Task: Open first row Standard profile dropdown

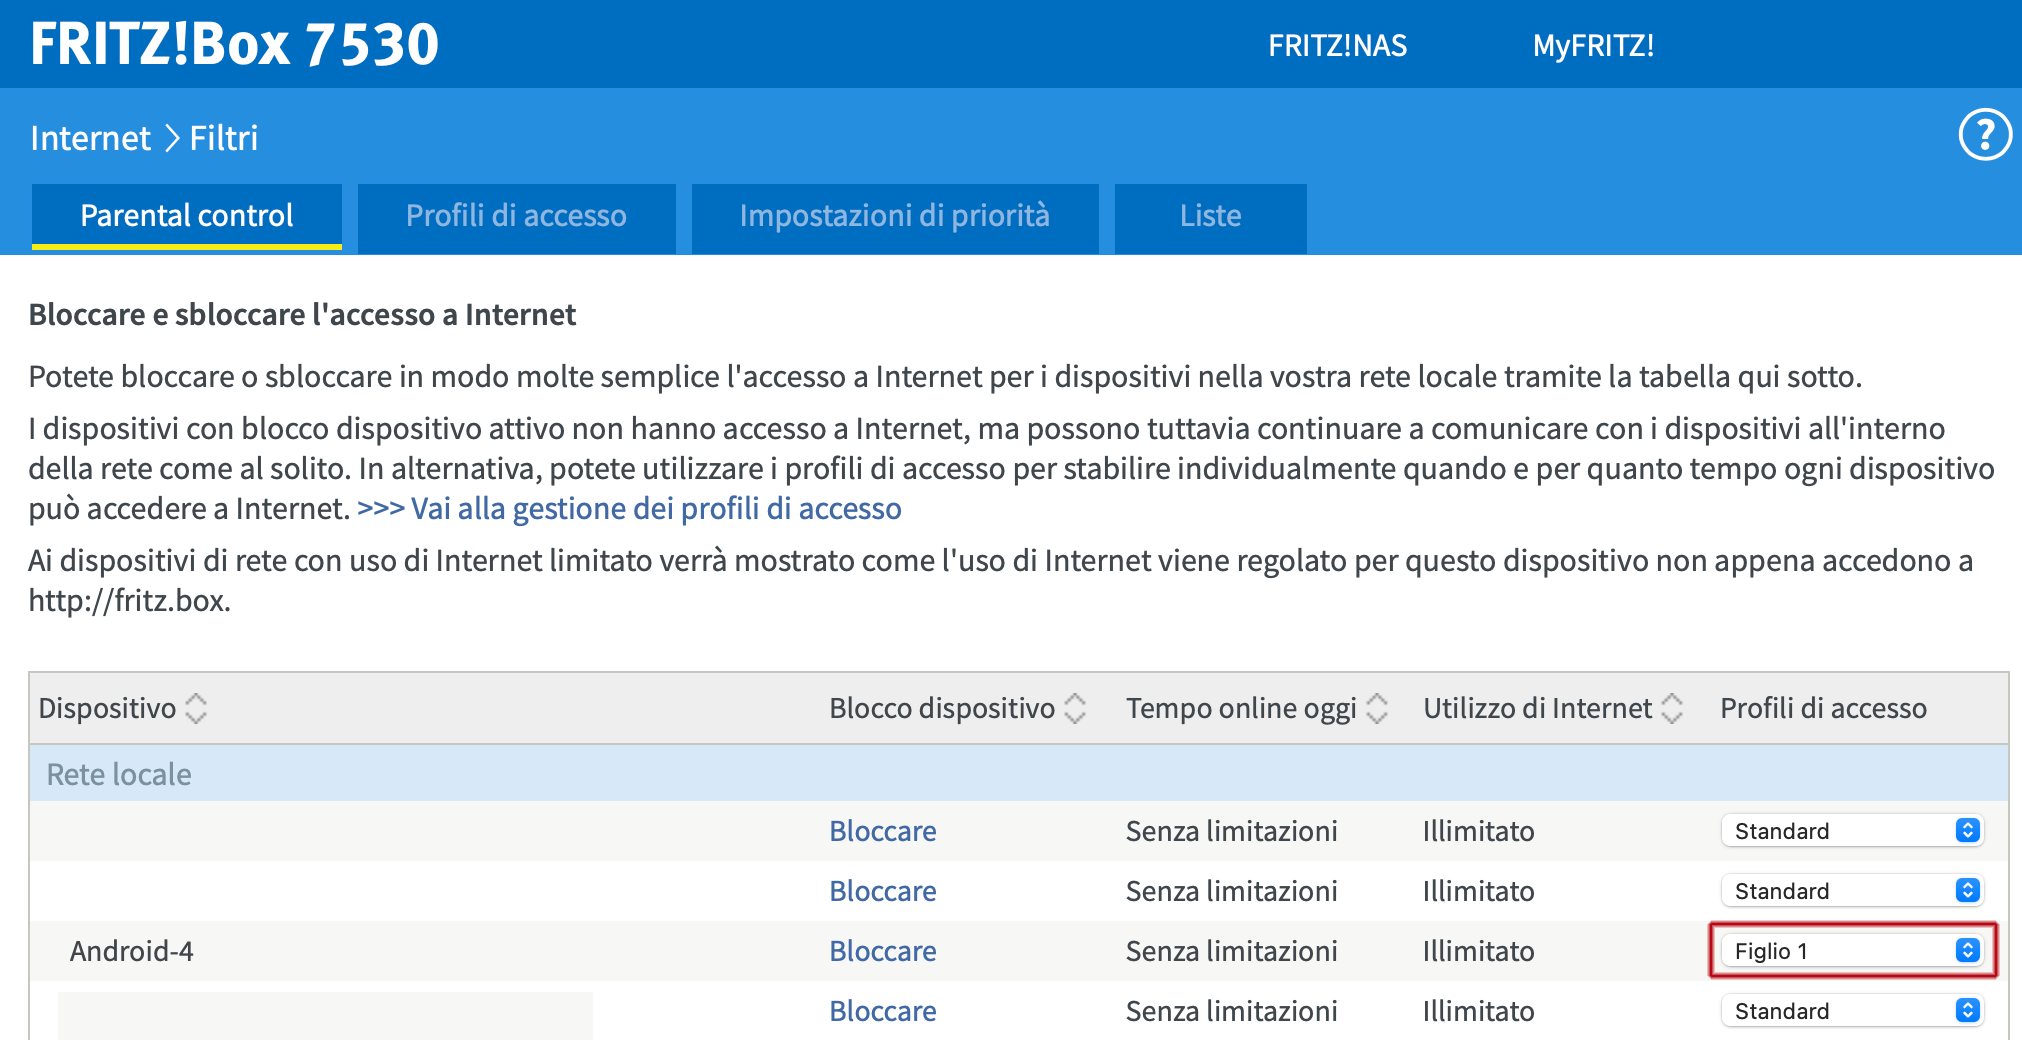Action: tap(1852, 831)
